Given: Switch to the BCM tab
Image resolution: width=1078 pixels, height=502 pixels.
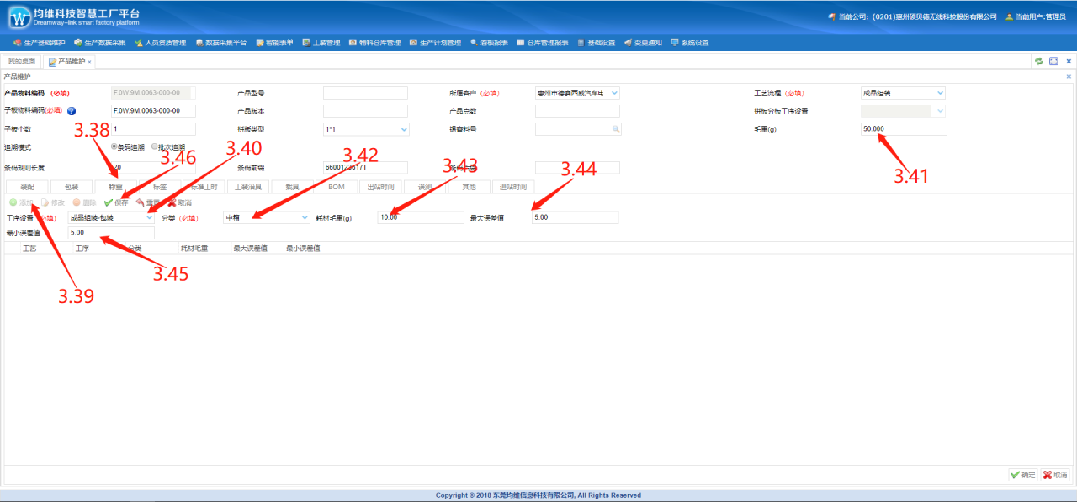Looking at the screenshot, I should click(336, 186).
